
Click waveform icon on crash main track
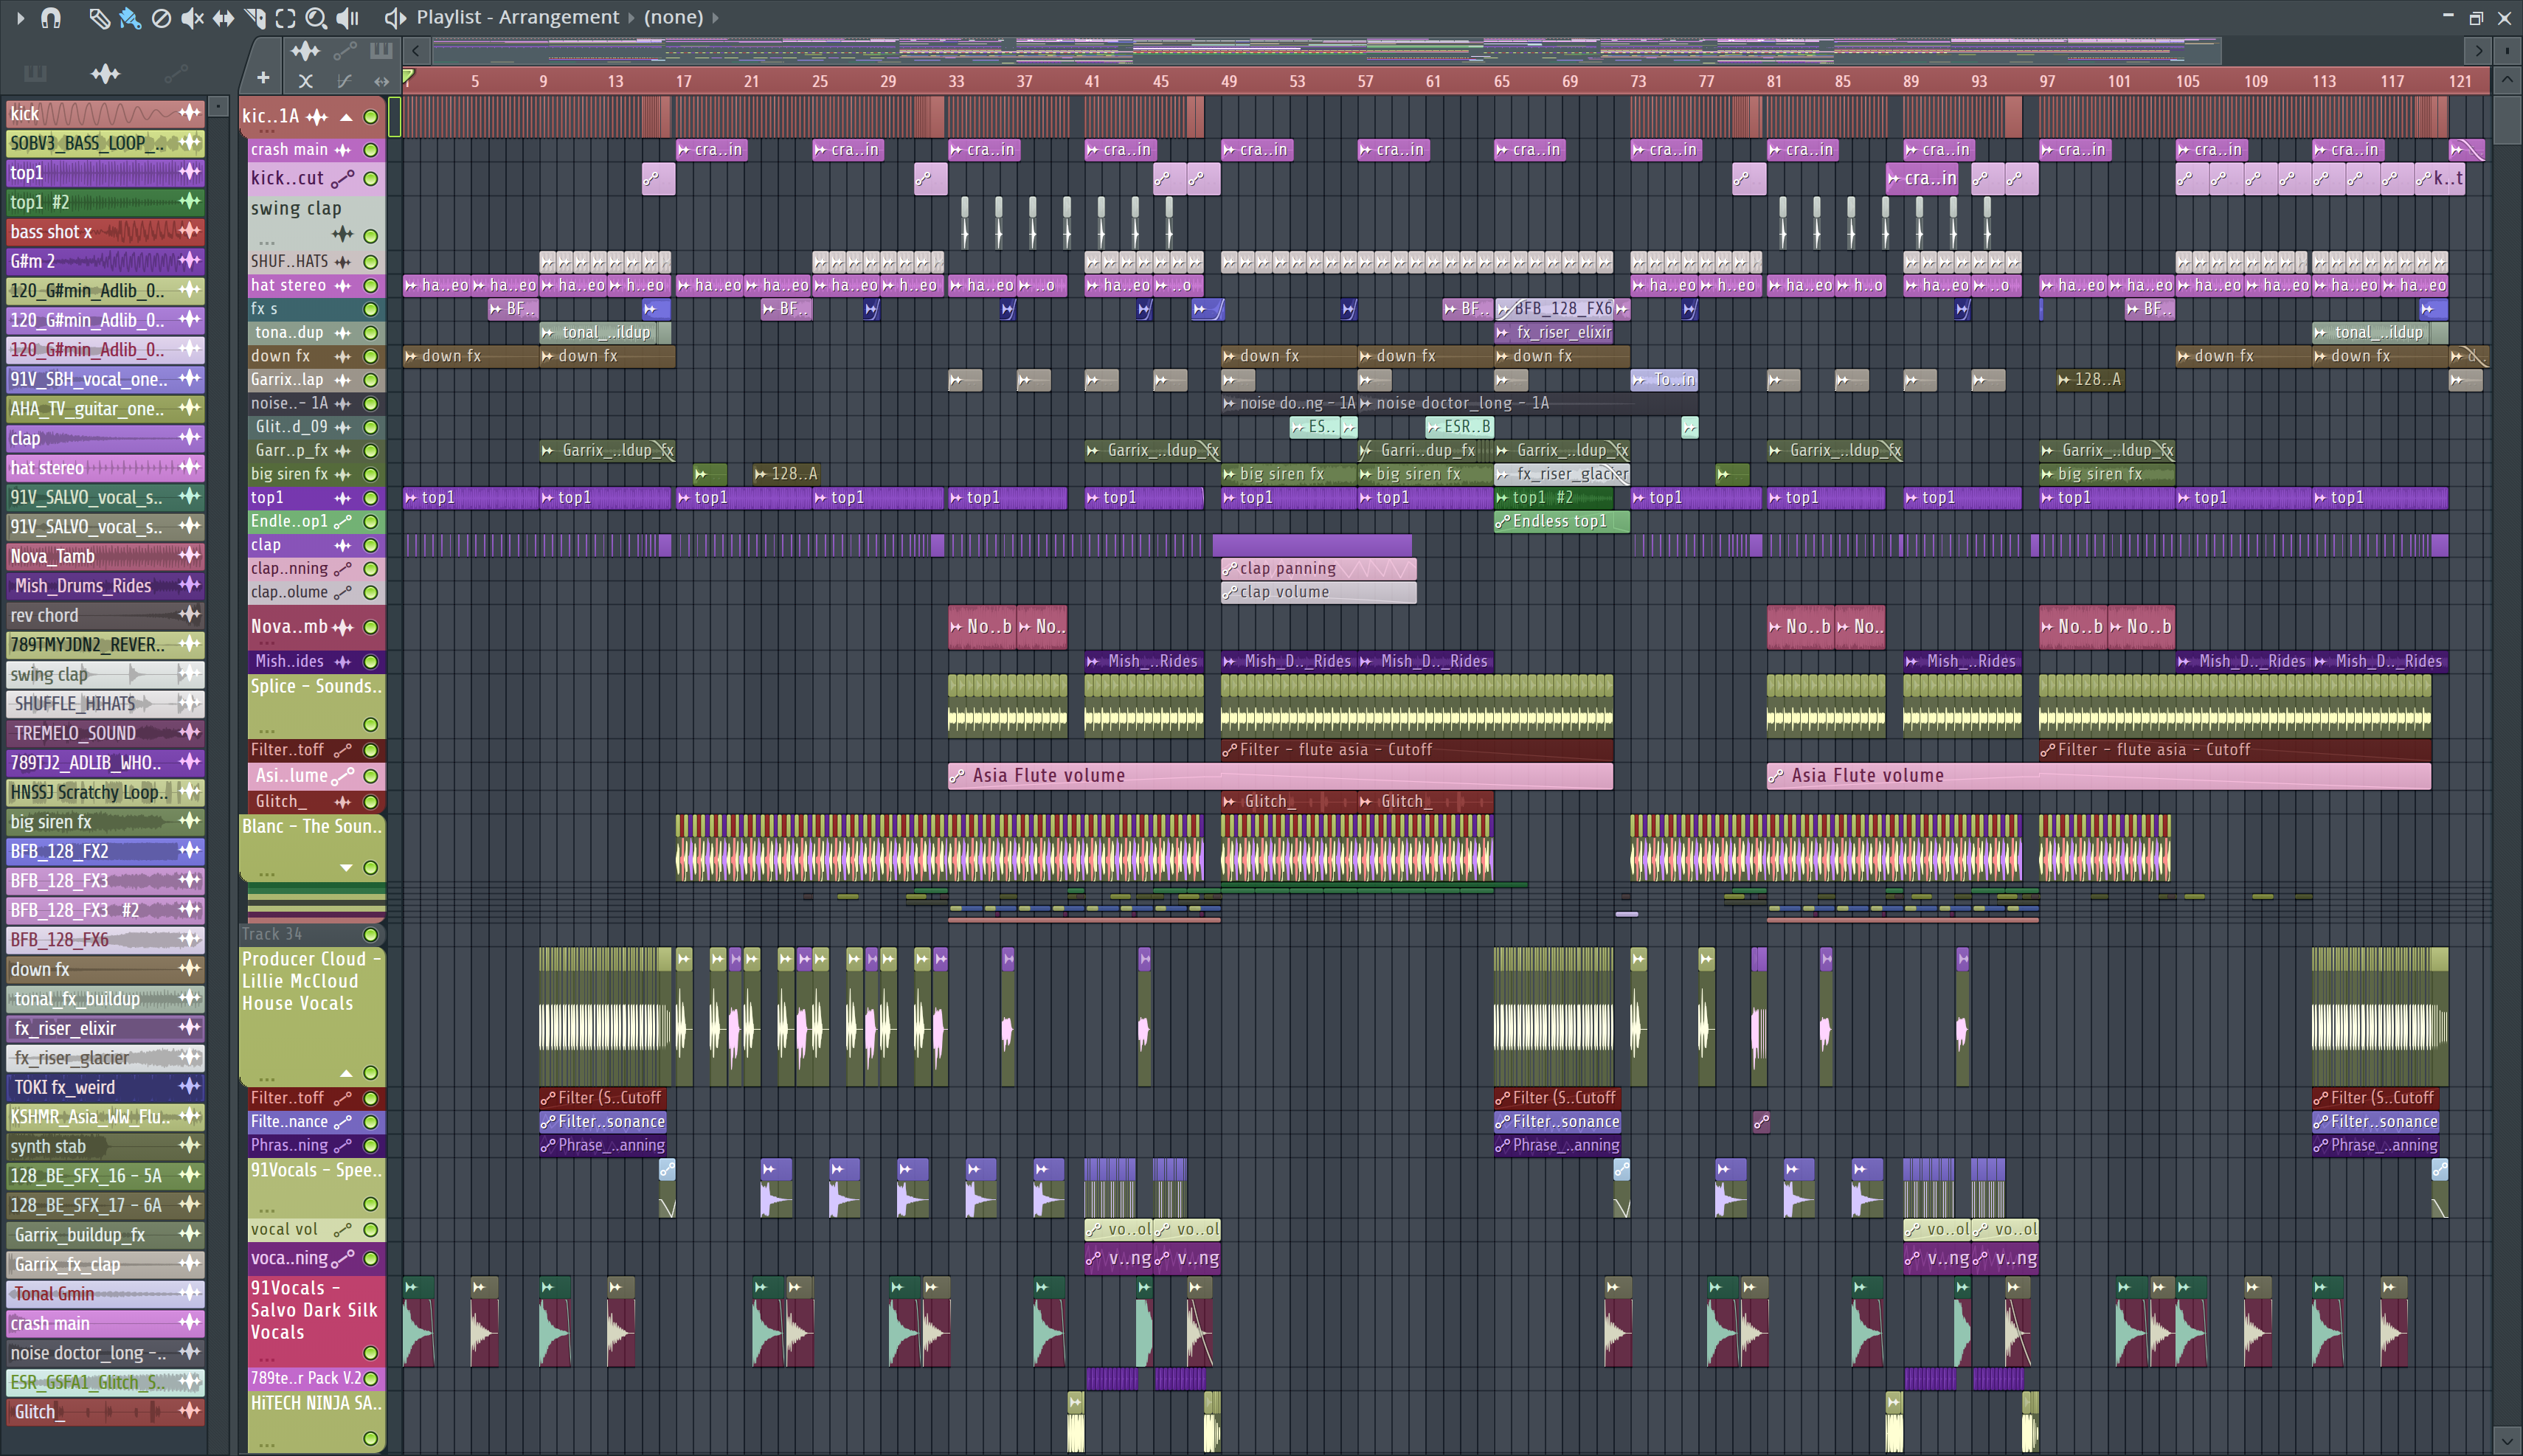(x=343, y=150)
